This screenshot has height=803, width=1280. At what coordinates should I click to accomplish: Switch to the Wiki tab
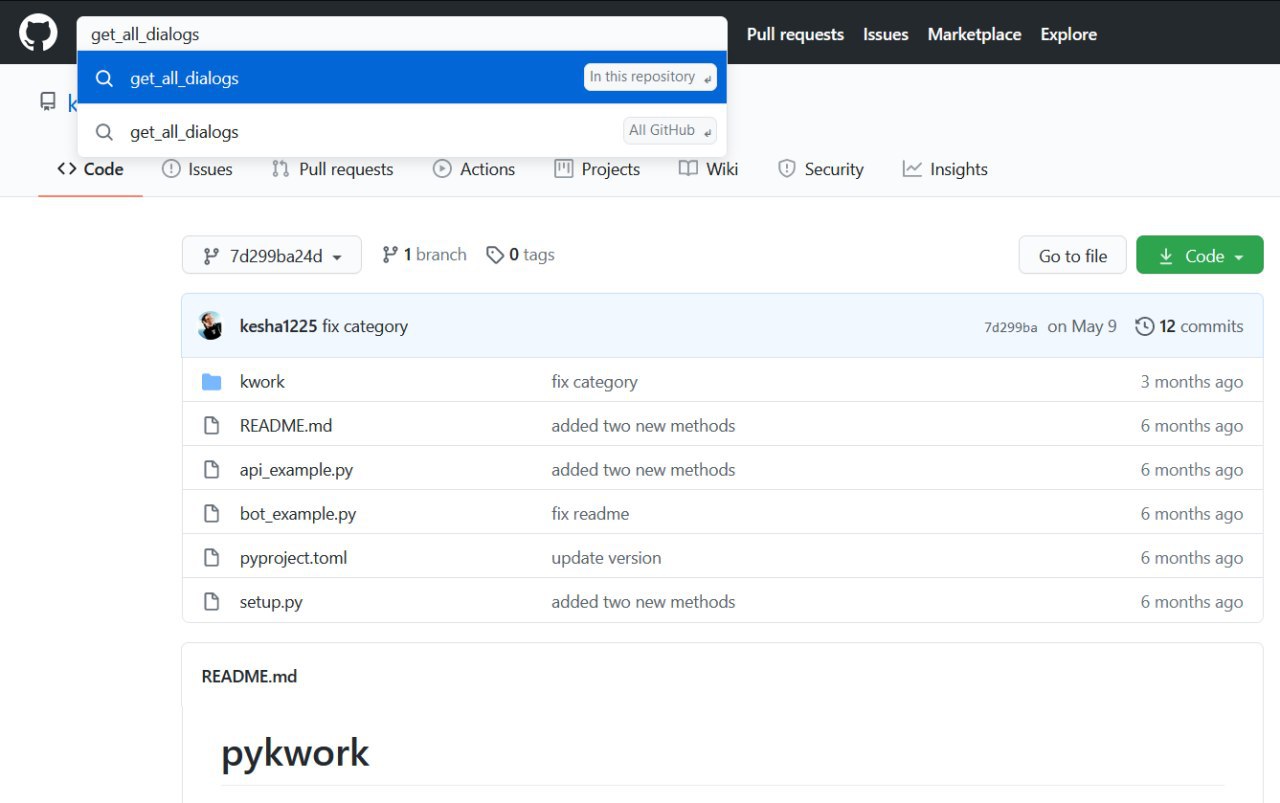(709, 169)
